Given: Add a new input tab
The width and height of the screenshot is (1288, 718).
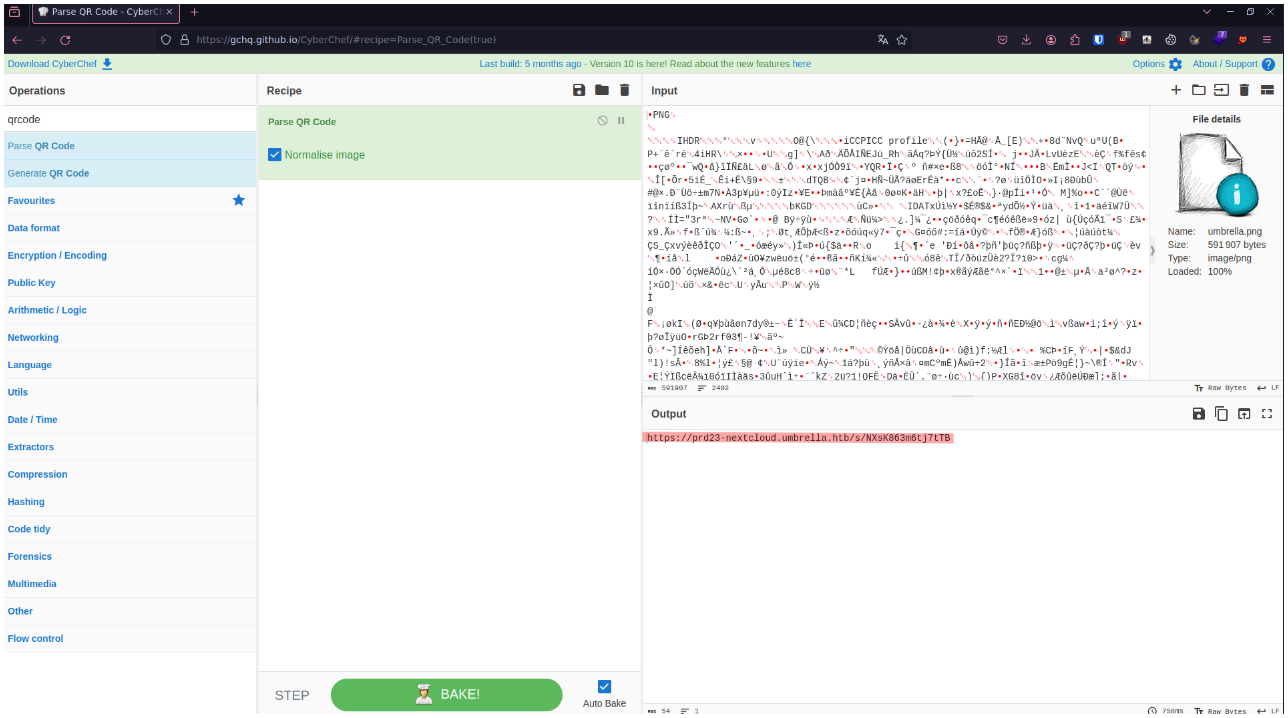Looking at the screenshot, I should pos(1176,90).
